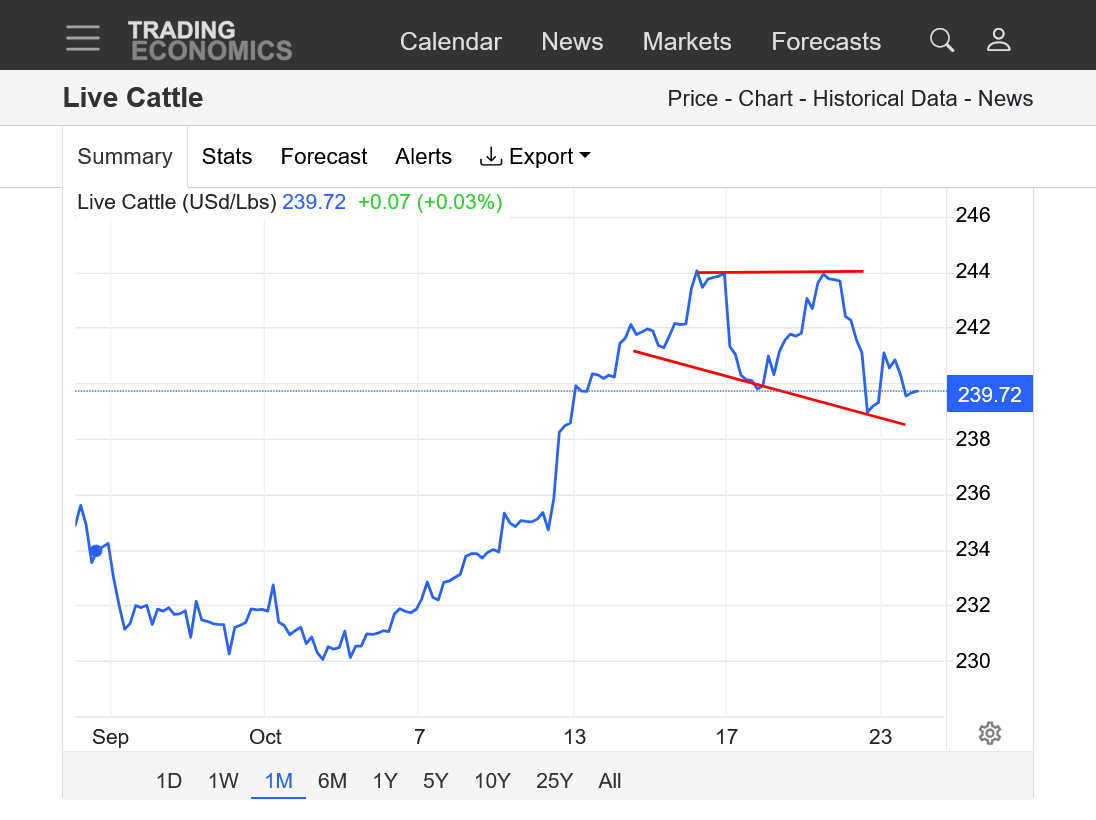Open the search magnifier icon
The height and width of the screenshot is (820, 1096).
[941, 40]
